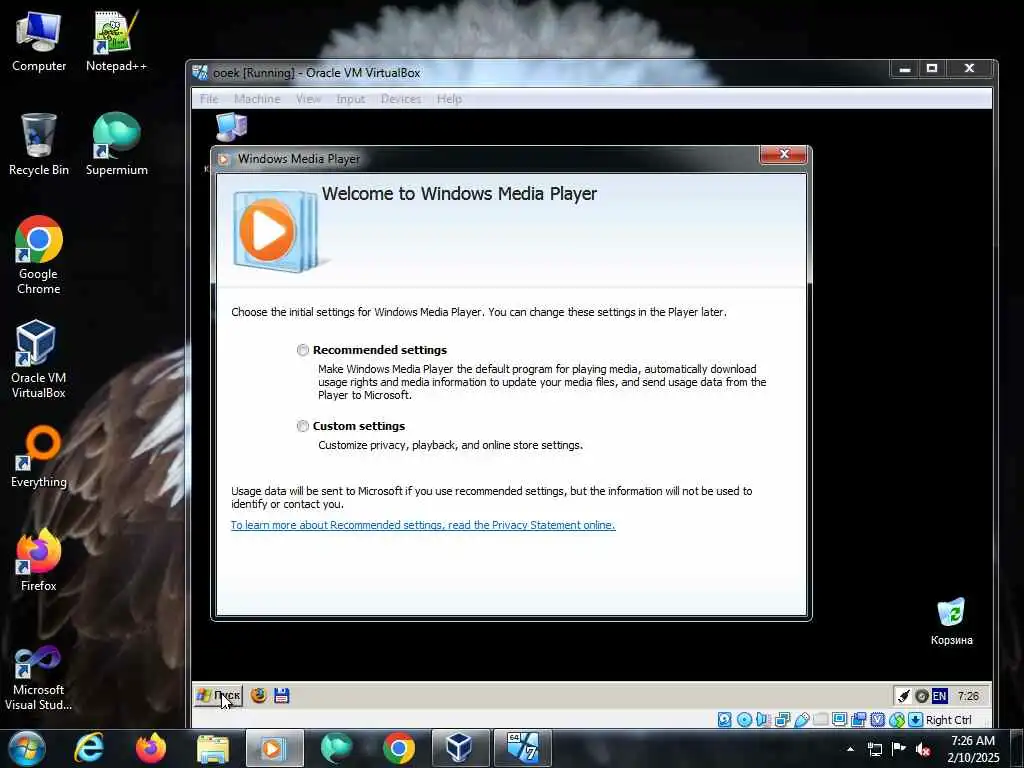Click the mouse integration icon in VirtualBox status bar

pyautogui.click(x=897, y=720)
